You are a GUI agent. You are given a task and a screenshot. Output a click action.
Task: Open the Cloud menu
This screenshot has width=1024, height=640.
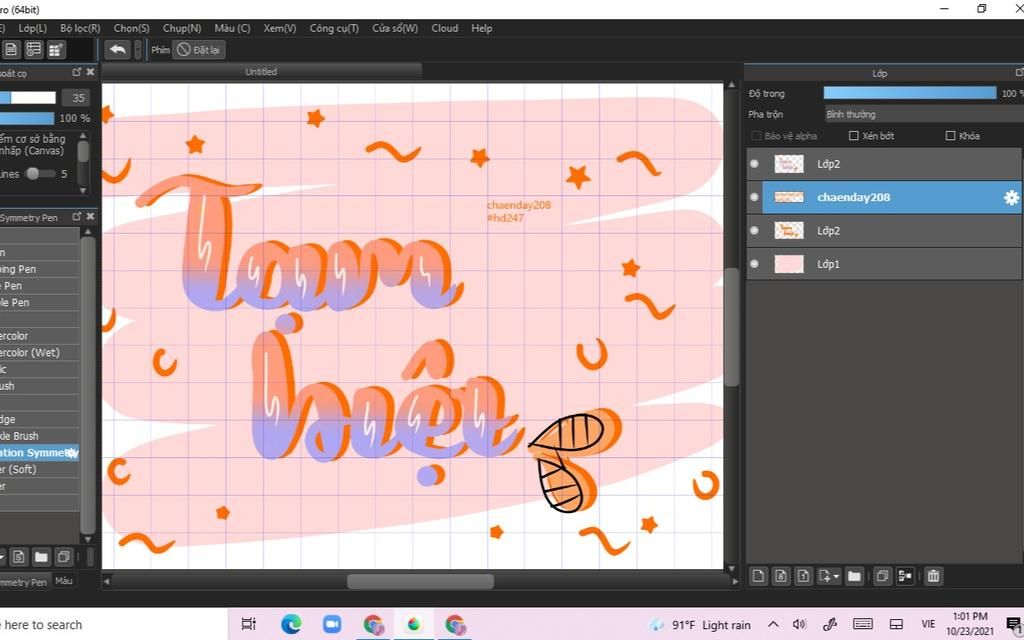point(445,28)
